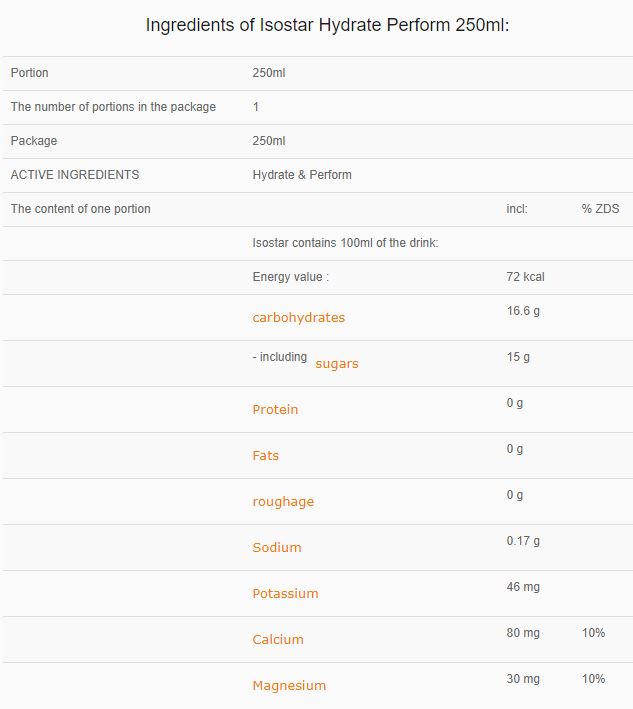Viewport: 633px width, 709px height.
Task: Click the 80 mg calcium amount
Action: [x=523, y=633]
